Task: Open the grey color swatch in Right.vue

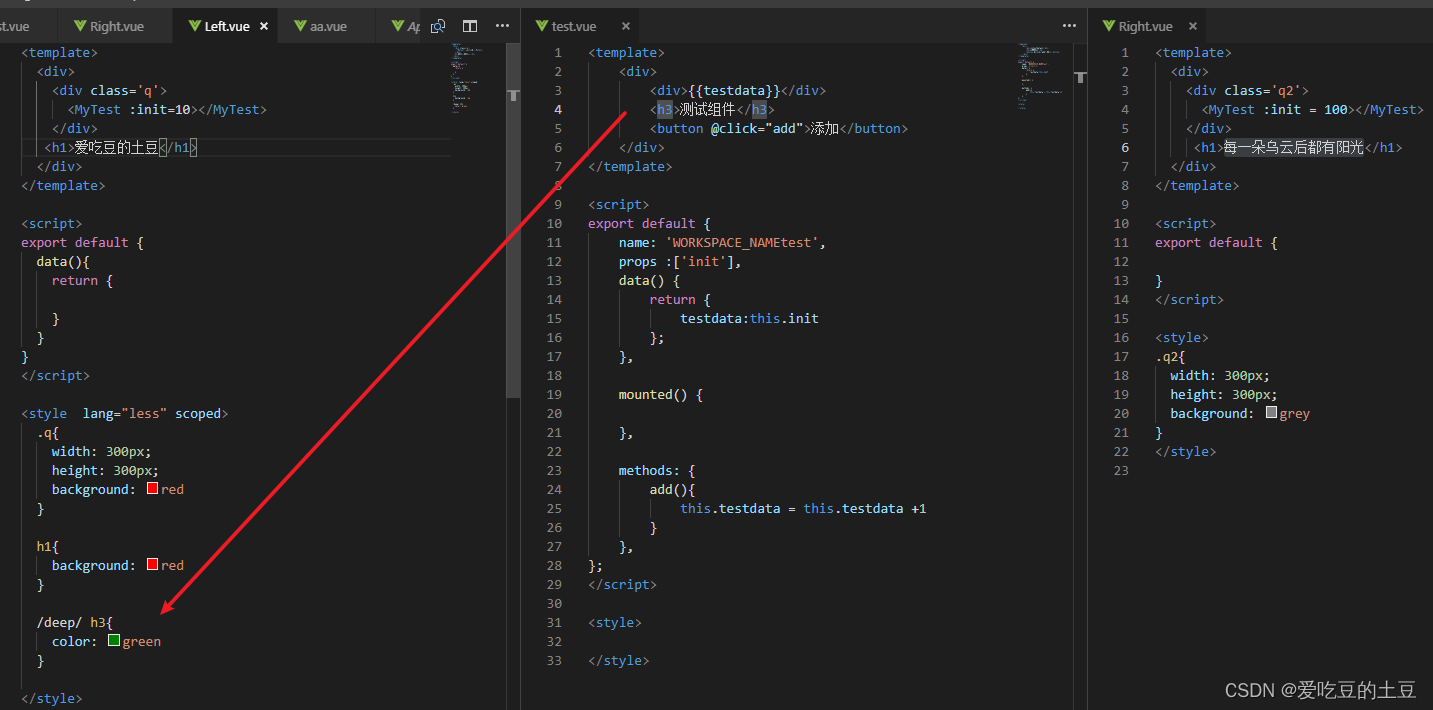Action: pos(1271,413)
